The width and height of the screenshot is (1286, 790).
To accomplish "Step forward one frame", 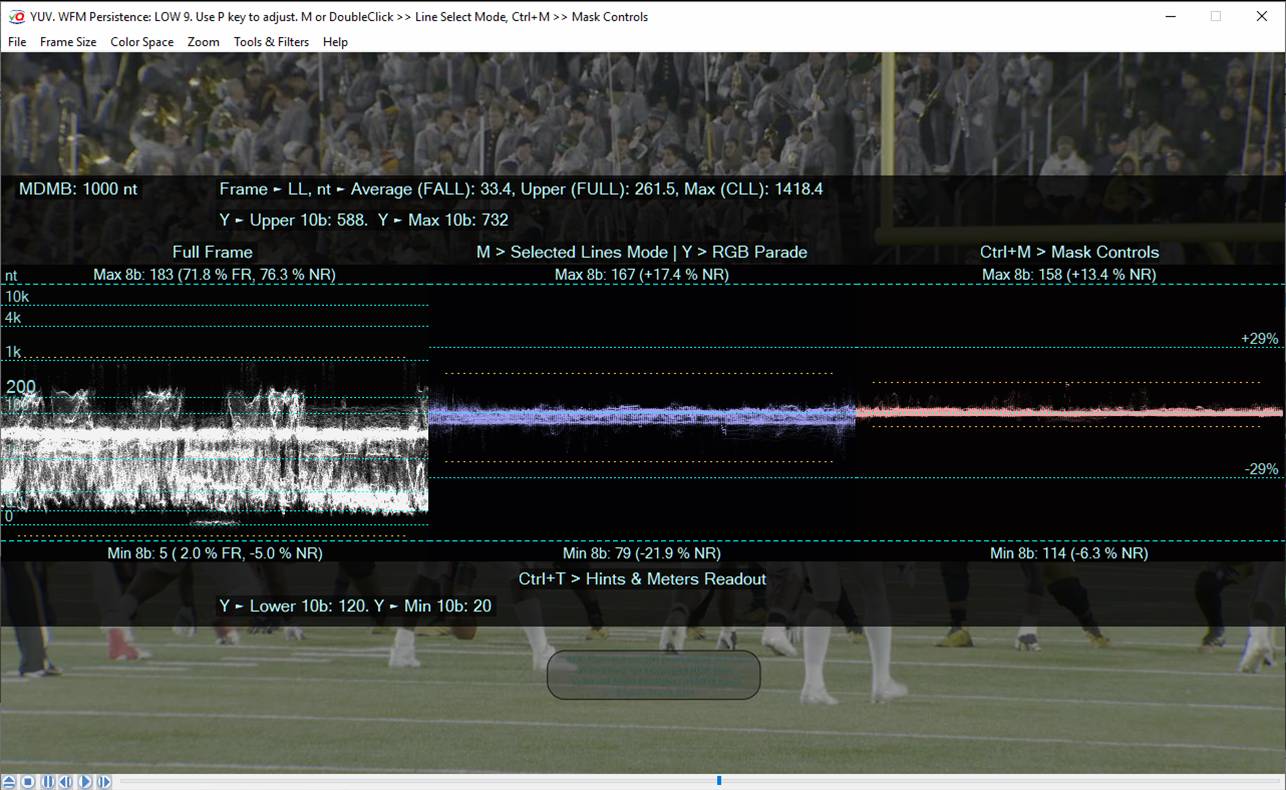I will tap(103, 782).
